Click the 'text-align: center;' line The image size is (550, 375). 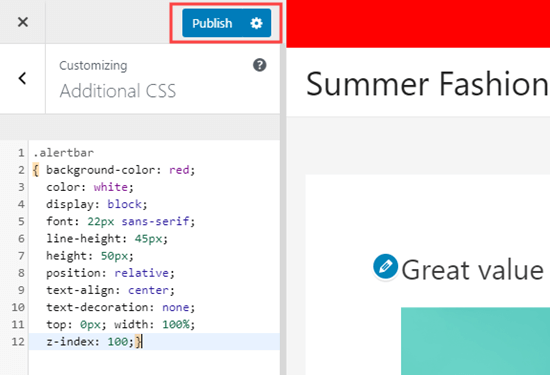110,290
